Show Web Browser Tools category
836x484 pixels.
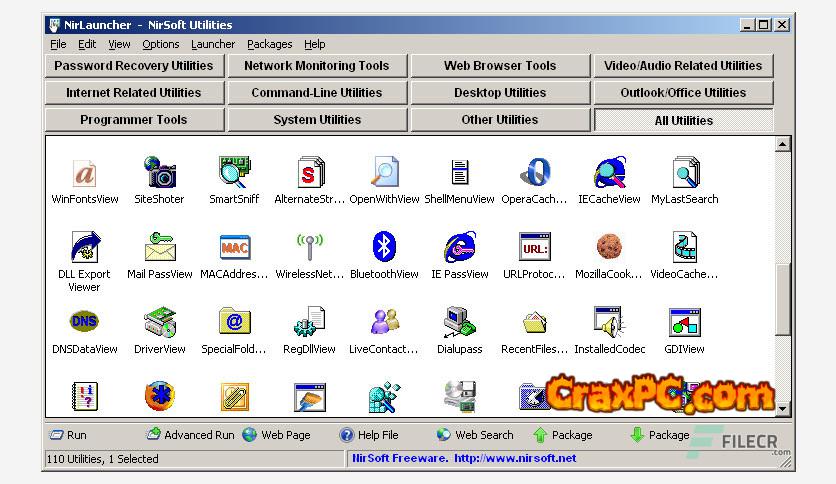[x=500, y=66]
